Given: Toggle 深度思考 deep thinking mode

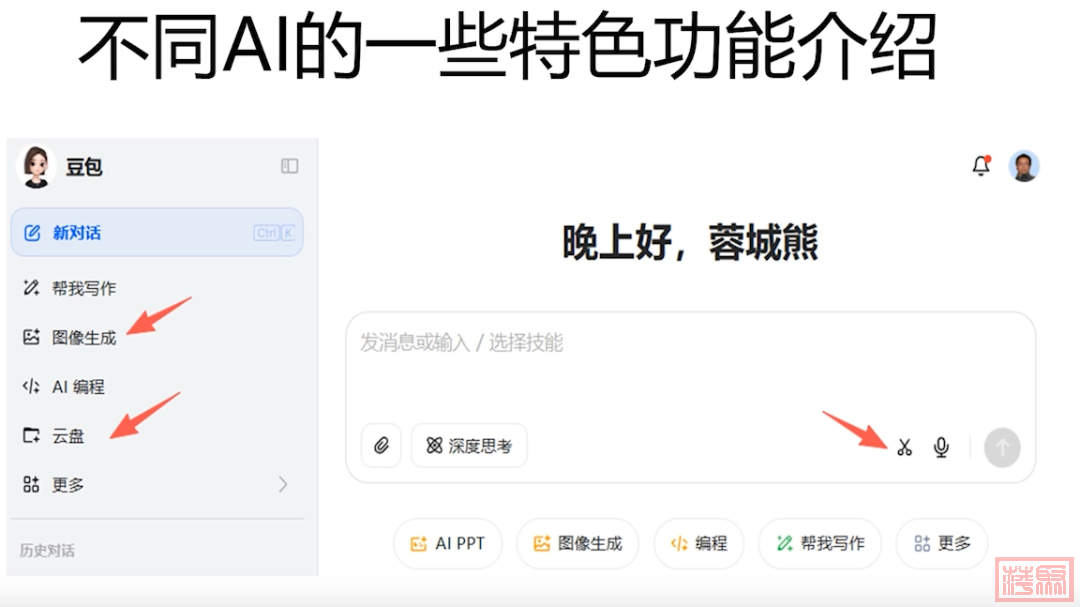Looking at the screenshot, I should click(469, 446).
